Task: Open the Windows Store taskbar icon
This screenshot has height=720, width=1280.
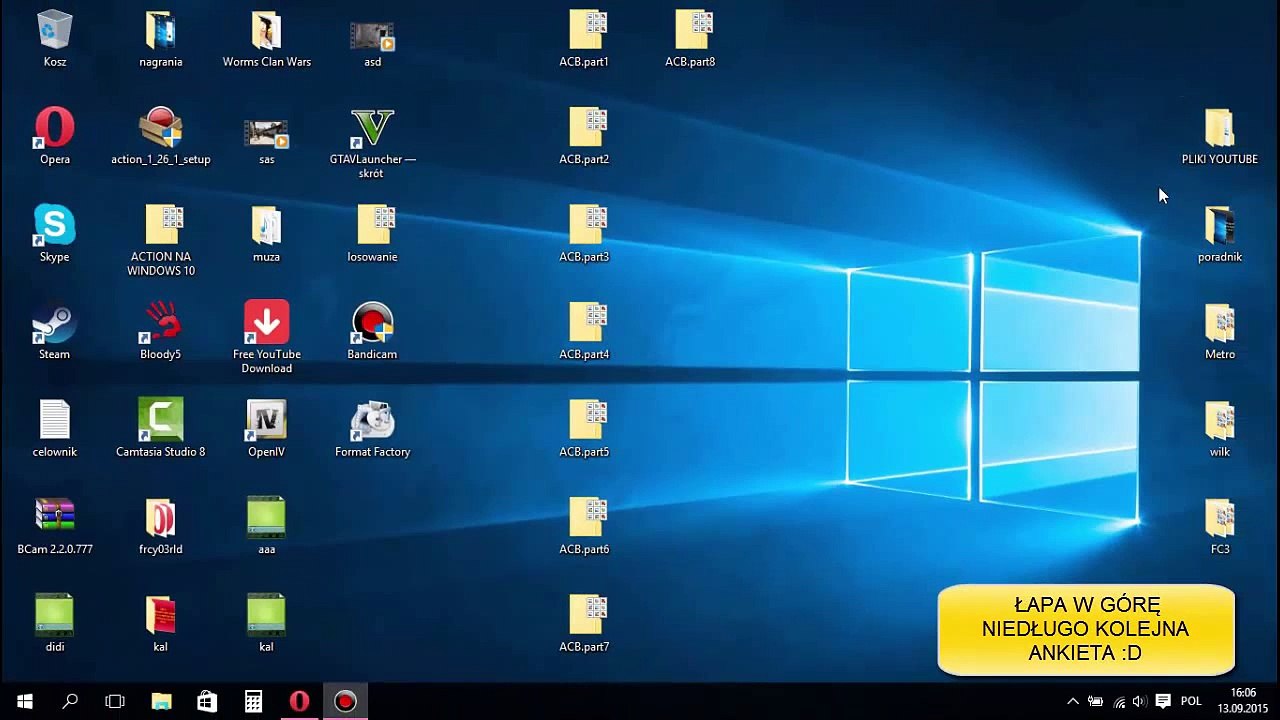Action: click(x=207, y=702)
